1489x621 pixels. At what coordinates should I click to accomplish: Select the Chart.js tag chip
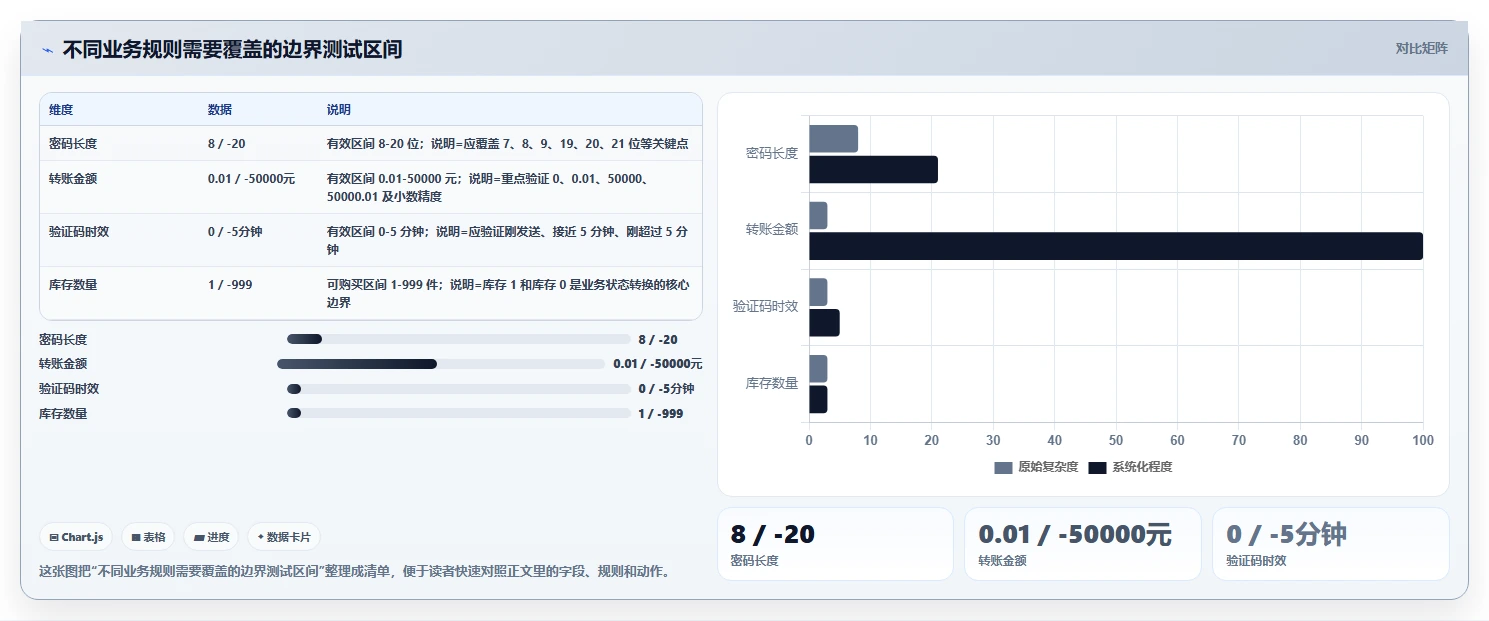(77, 537)
